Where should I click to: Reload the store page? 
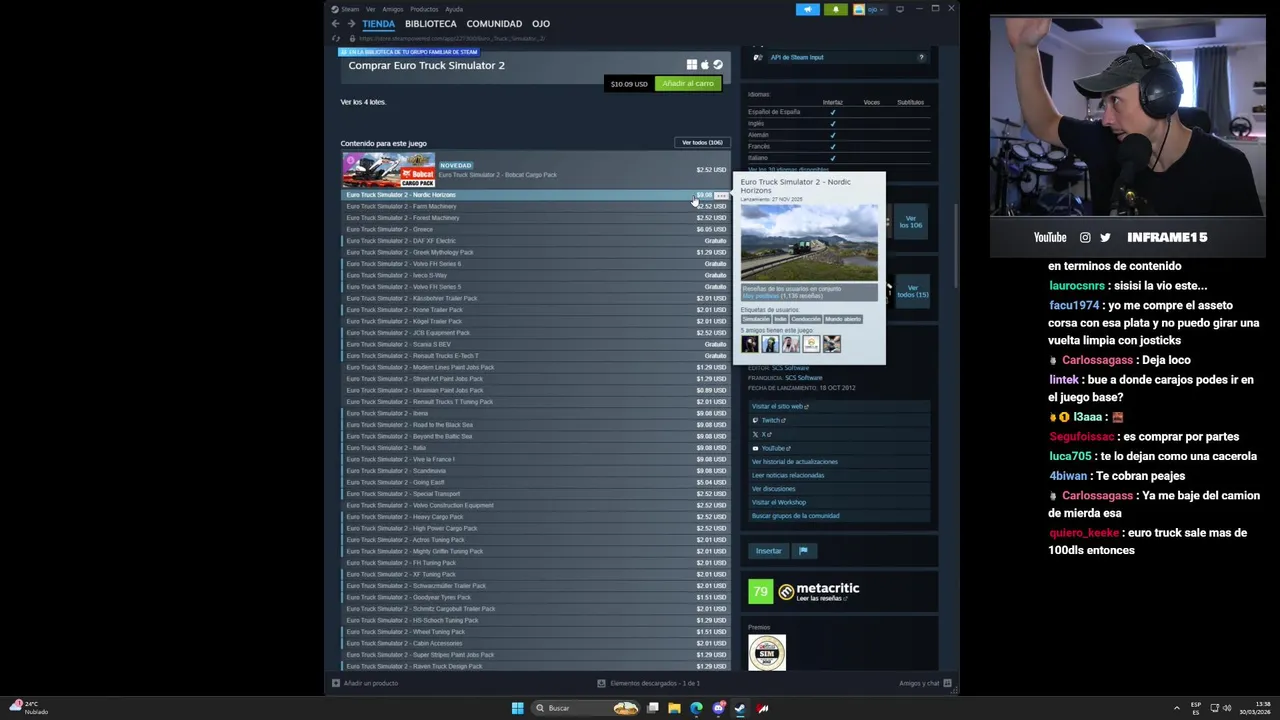tap(336, 39)
